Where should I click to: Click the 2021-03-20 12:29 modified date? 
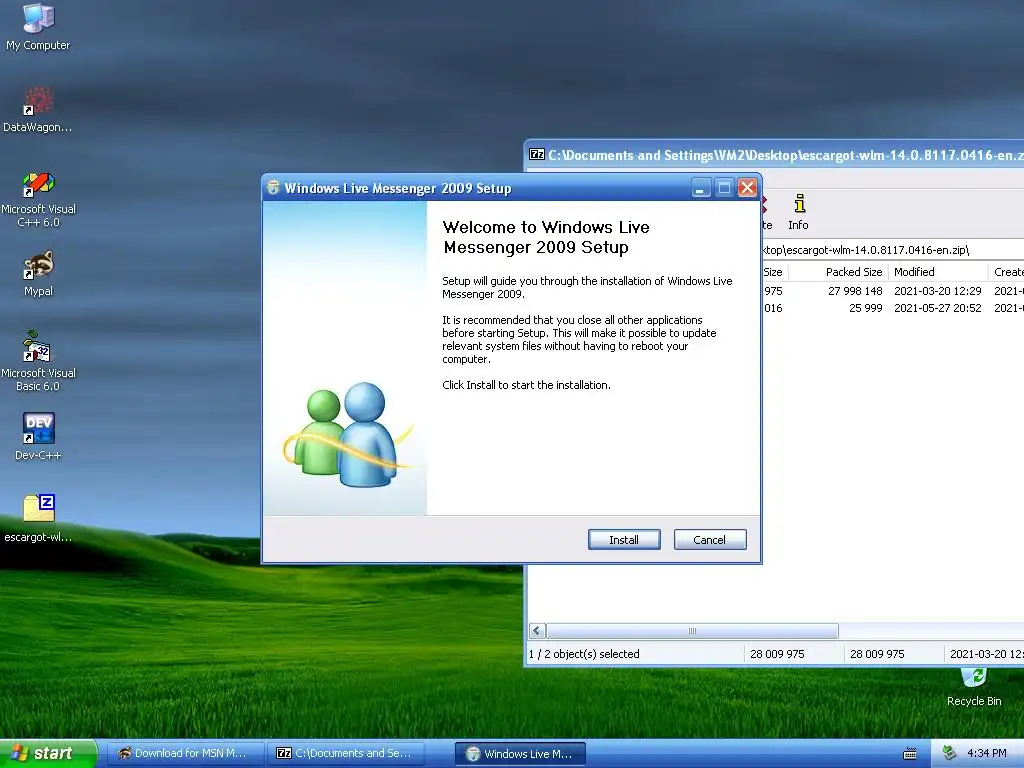tap(937, 291)
